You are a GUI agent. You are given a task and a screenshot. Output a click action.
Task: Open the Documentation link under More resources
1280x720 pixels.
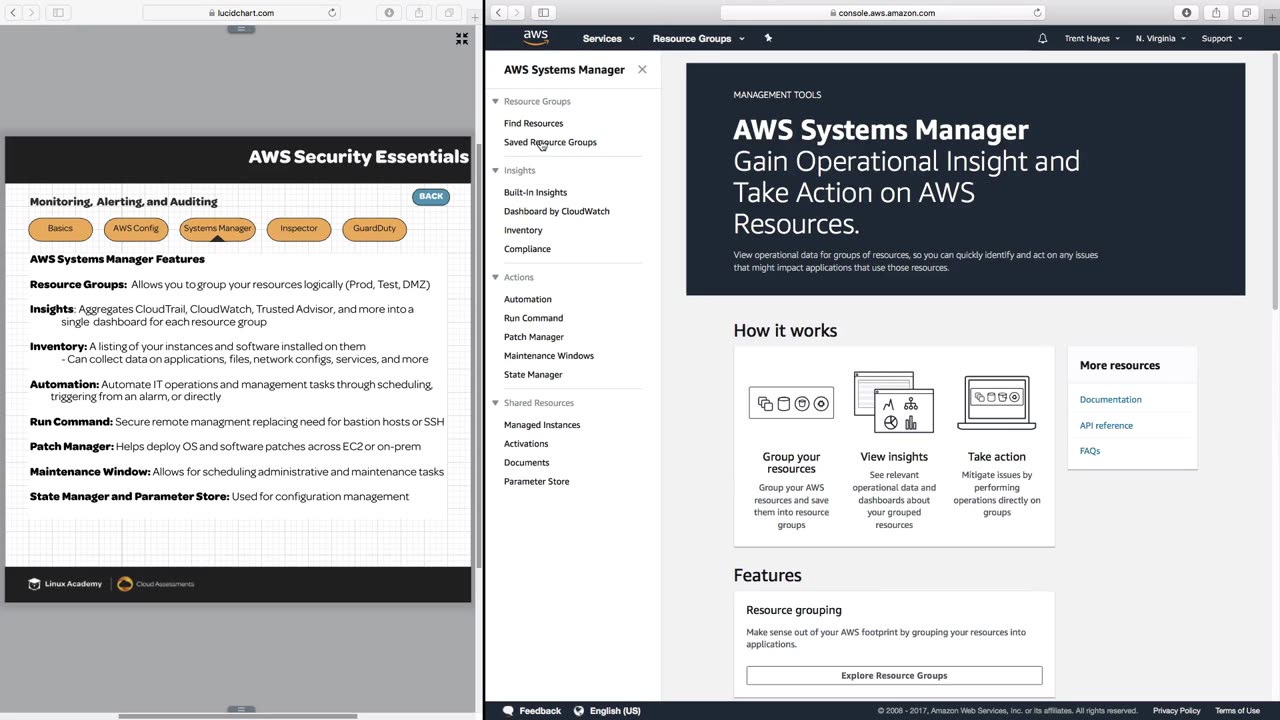click(x=1110, y=400)
